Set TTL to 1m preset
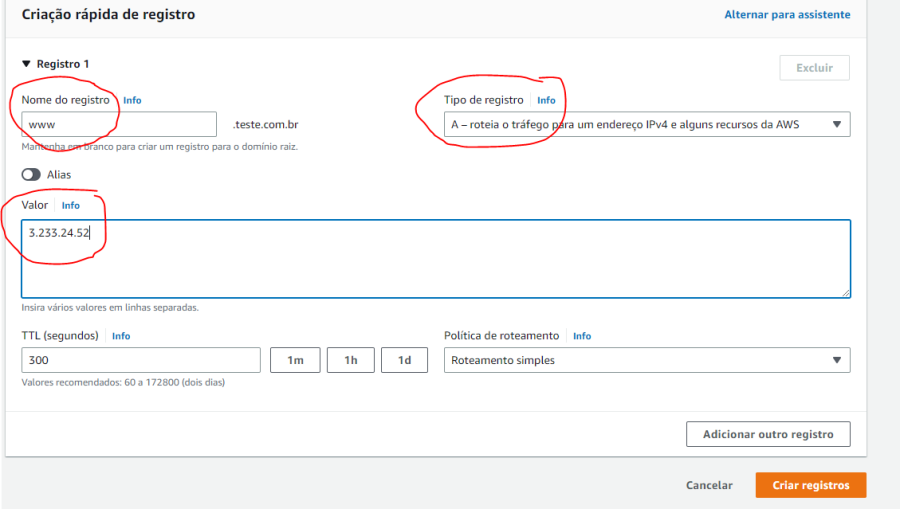This screenshot has height=509, width=900. tap(295, 360)
